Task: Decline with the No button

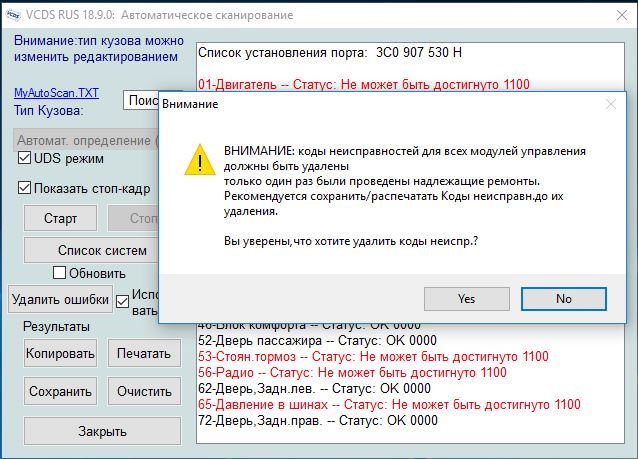Action: coord(564,299)
